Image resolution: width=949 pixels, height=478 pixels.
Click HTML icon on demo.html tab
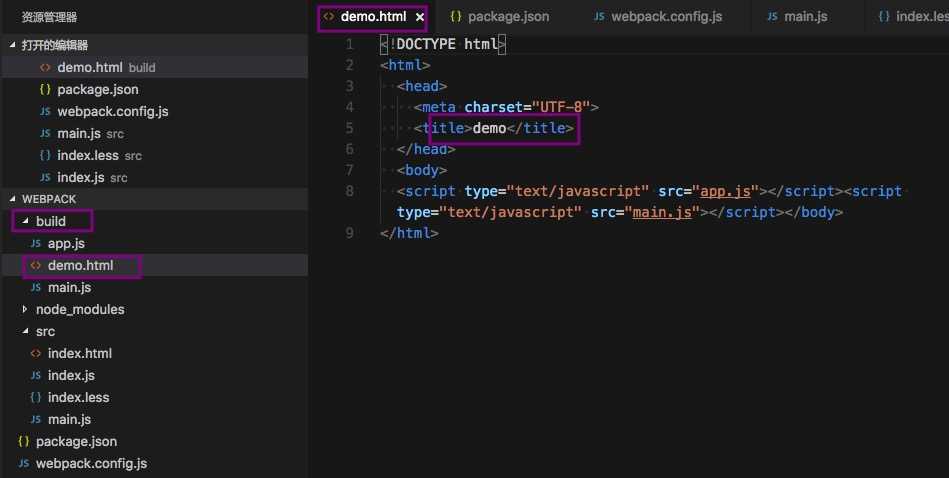(x=328, y=17)
